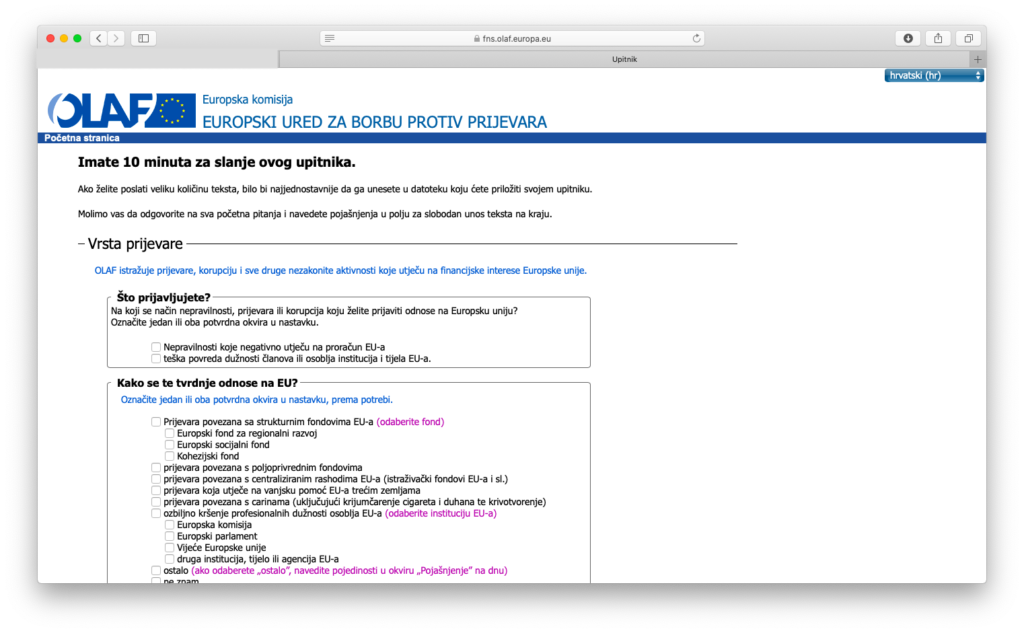Viewport: 1024px width, 633px height.
Task: Check 'Prijevara povezana sa strukturnim fondovima EU-a'
Action: 156,422
